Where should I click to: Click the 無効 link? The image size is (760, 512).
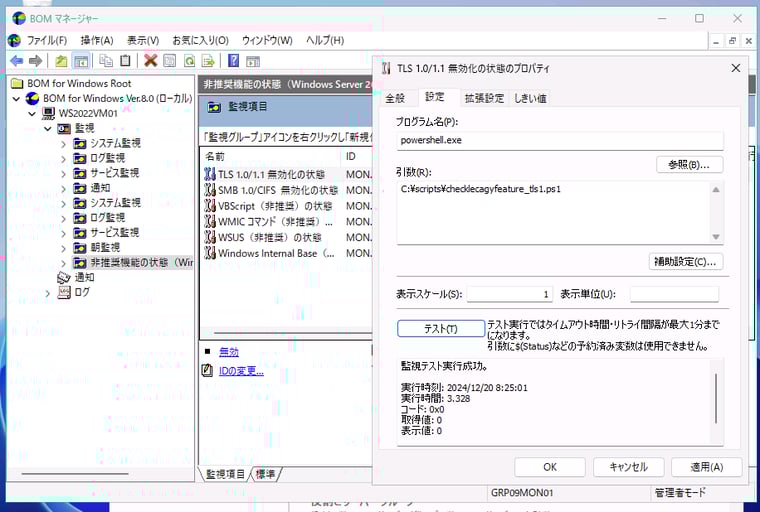click(229, 352)
